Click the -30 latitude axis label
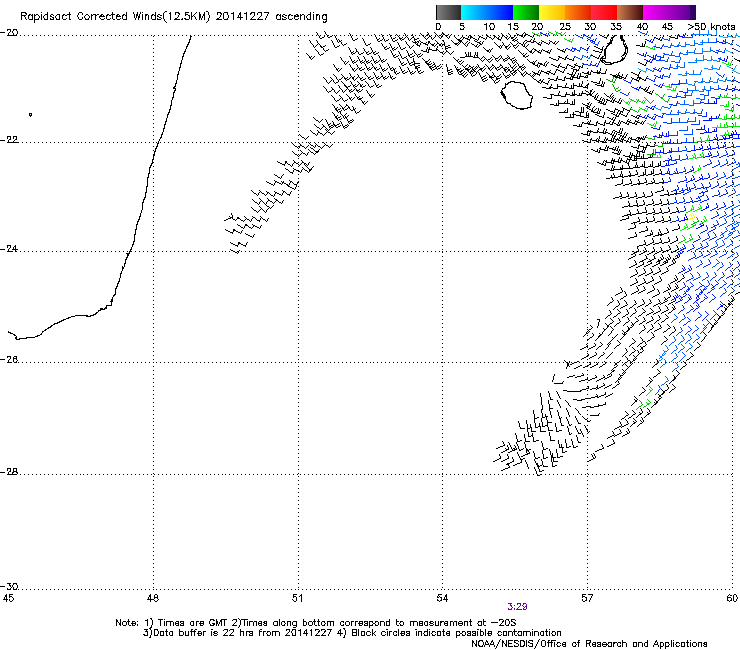 pyautogui.click(x=9, y=587)
